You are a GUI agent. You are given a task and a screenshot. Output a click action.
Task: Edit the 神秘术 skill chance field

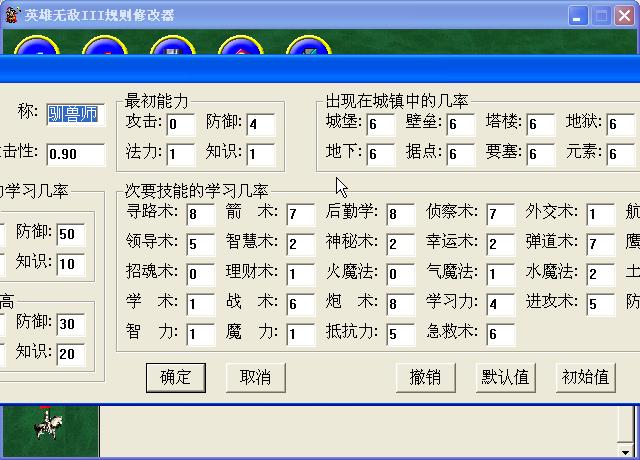(x=401, y=244)
